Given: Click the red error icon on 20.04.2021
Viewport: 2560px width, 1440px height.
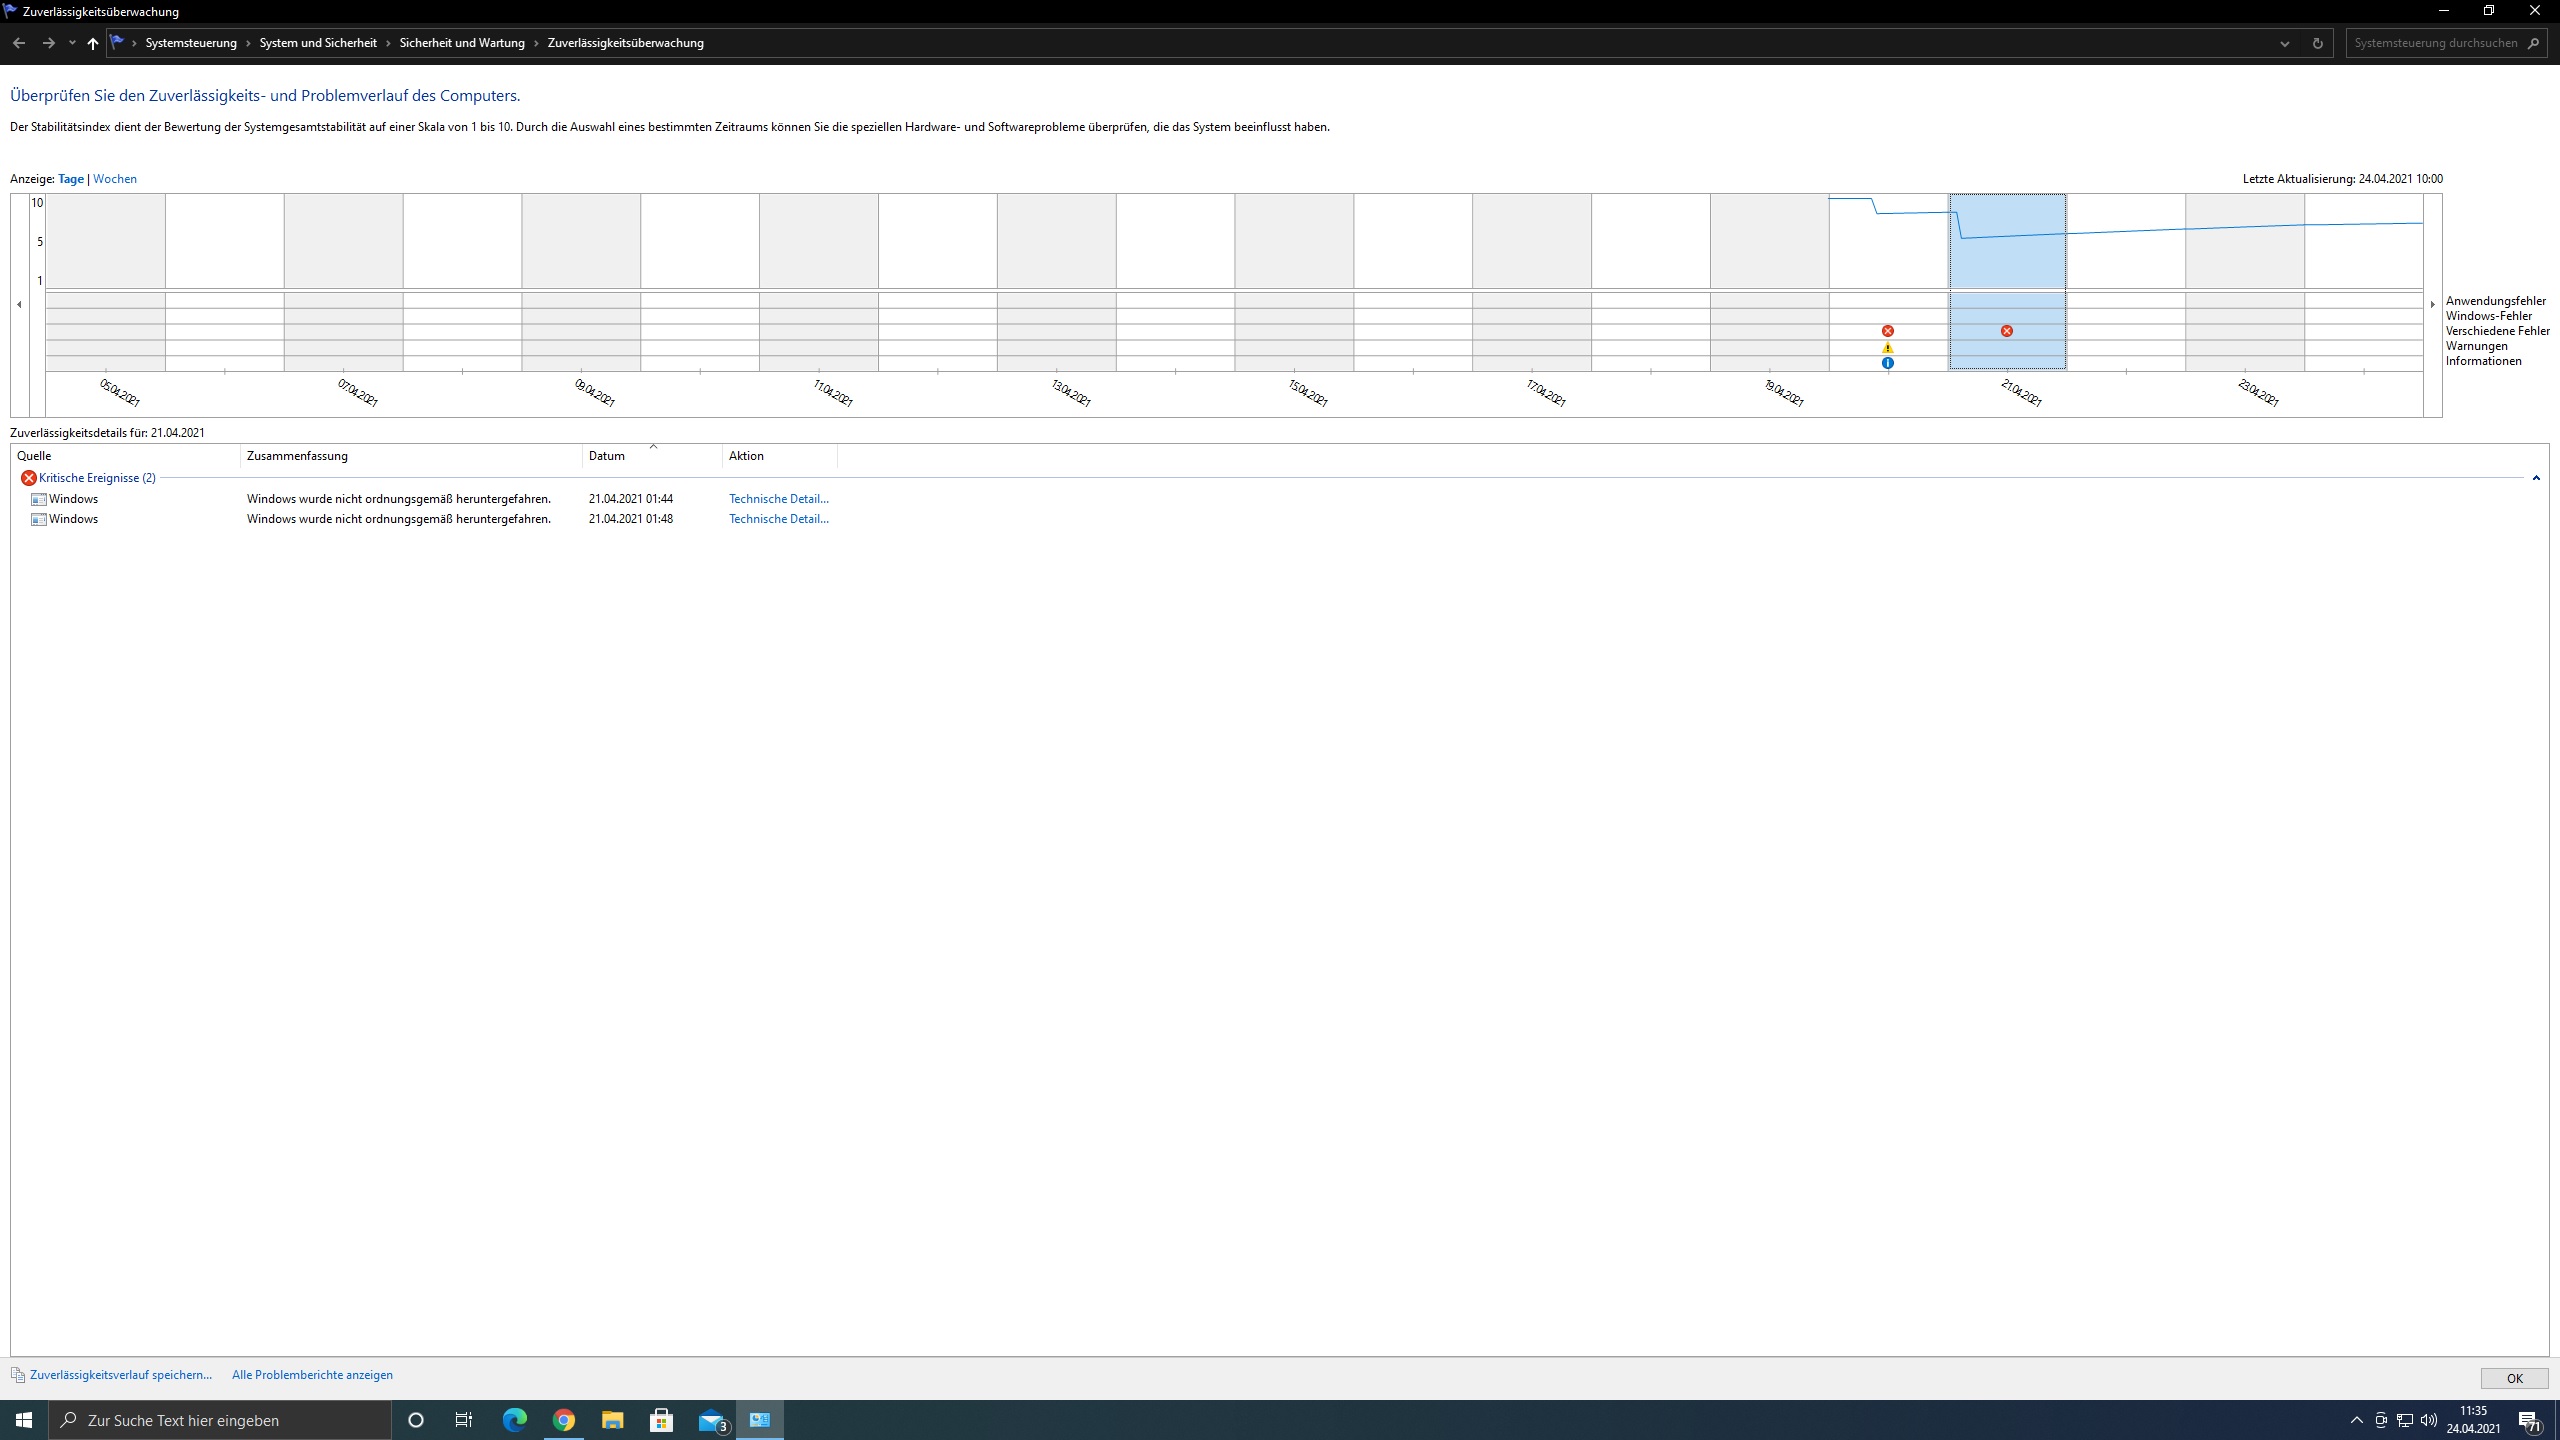Looking at the screenshot, I should tap(1887, 331).
